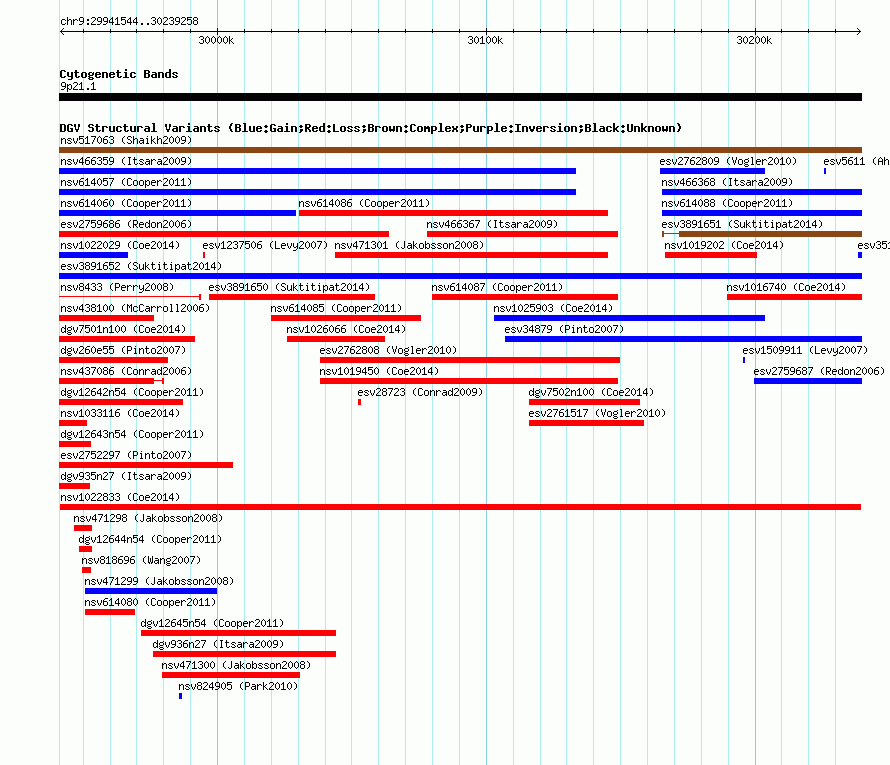The image size is (890, 765).
Task: Open the esv28723 (Conrad2009) variant
Action: coord(359,402)
